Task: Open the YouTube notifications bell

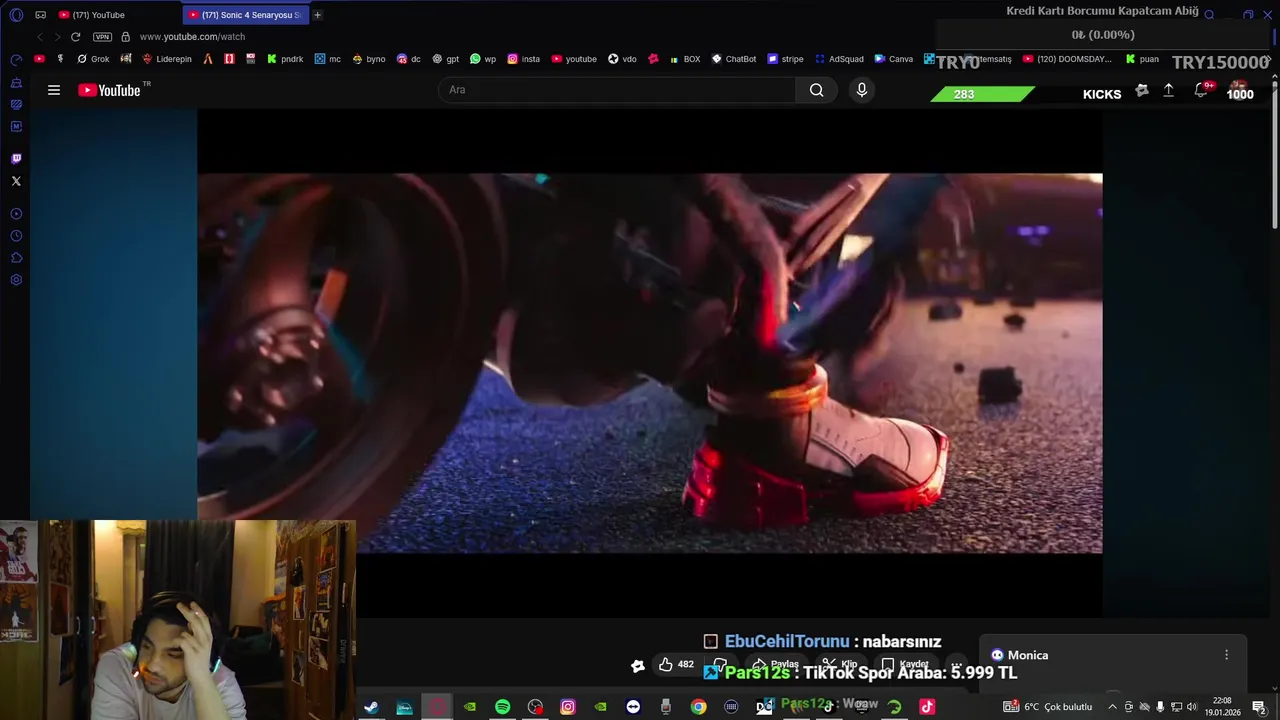Action: pyautogui.click(x=1201, y=91)
